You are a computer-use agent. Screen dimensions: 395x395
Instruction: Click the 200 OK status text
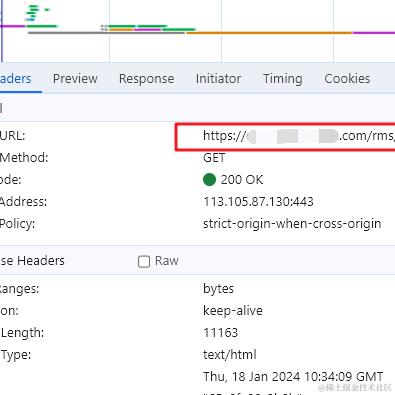pyautogui.click(x=242, y=180)
